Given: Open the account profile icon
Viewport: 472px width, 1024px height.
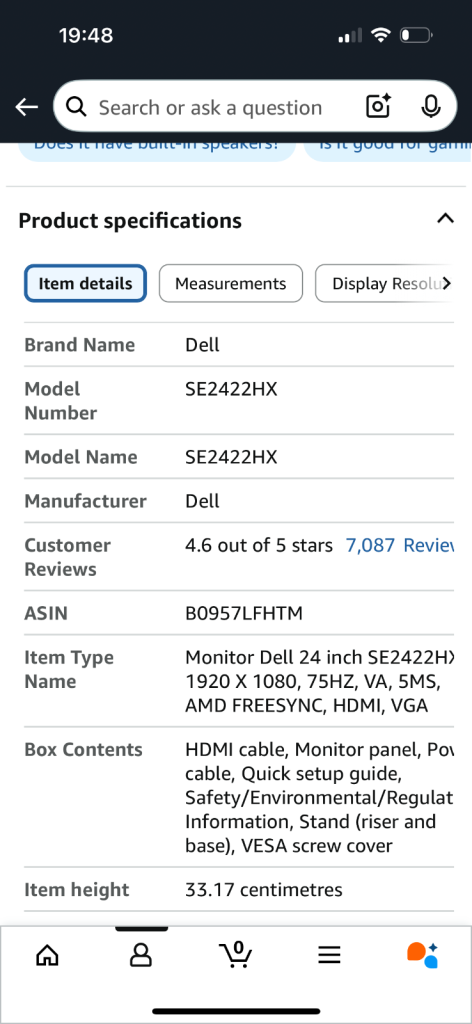Looking at the screenshot, I should click(x=140, y=955).
